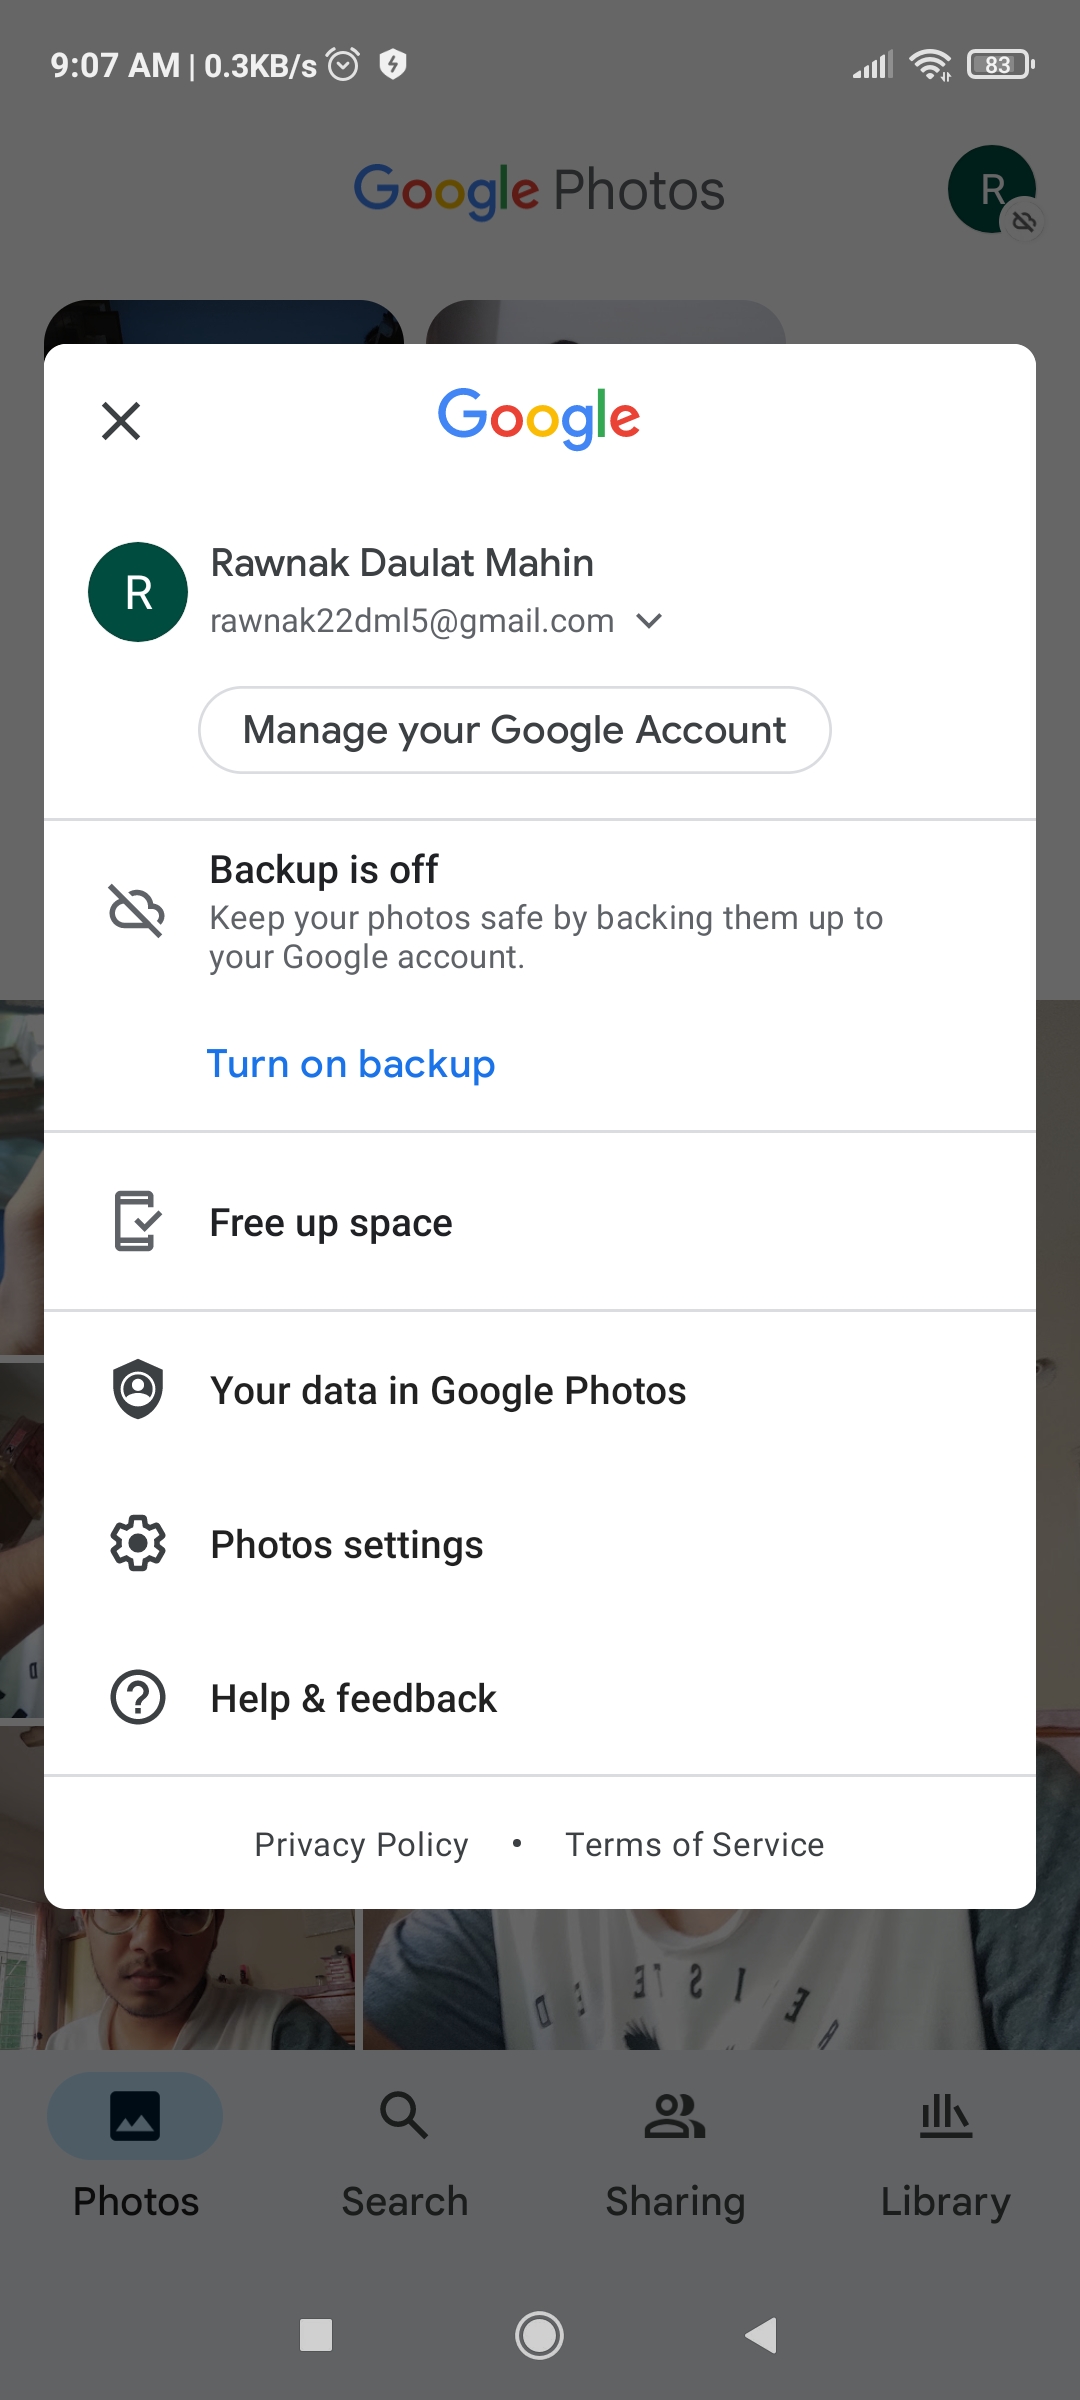
Task: Tap the shield icon for your data
Action: pos(138,1389)
